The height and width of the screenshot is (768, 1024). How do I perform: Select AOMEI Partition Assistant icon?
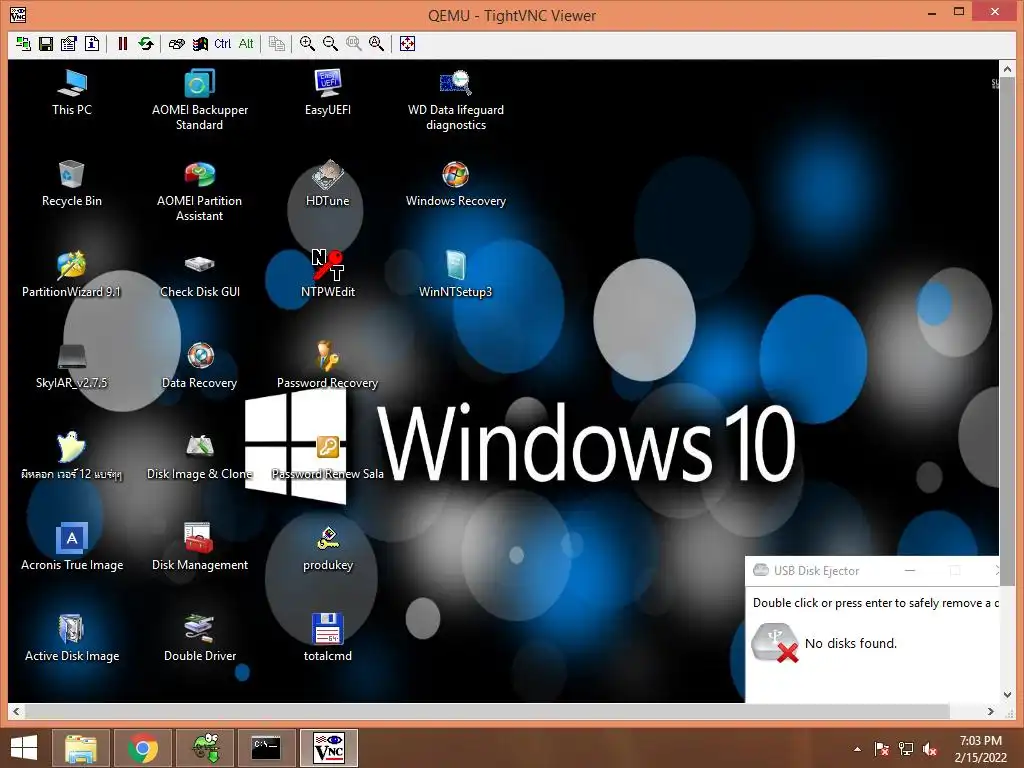(200, 191)
